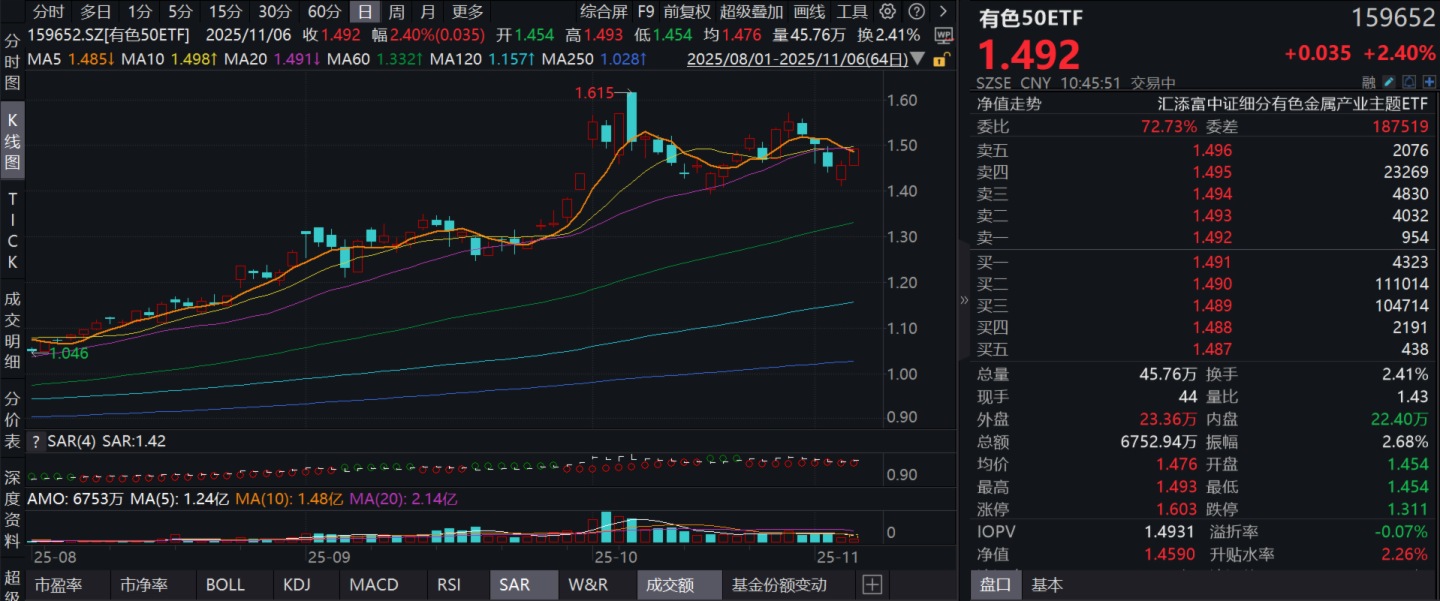Switch to the MACD indicator tab

(x=375, y=585)
